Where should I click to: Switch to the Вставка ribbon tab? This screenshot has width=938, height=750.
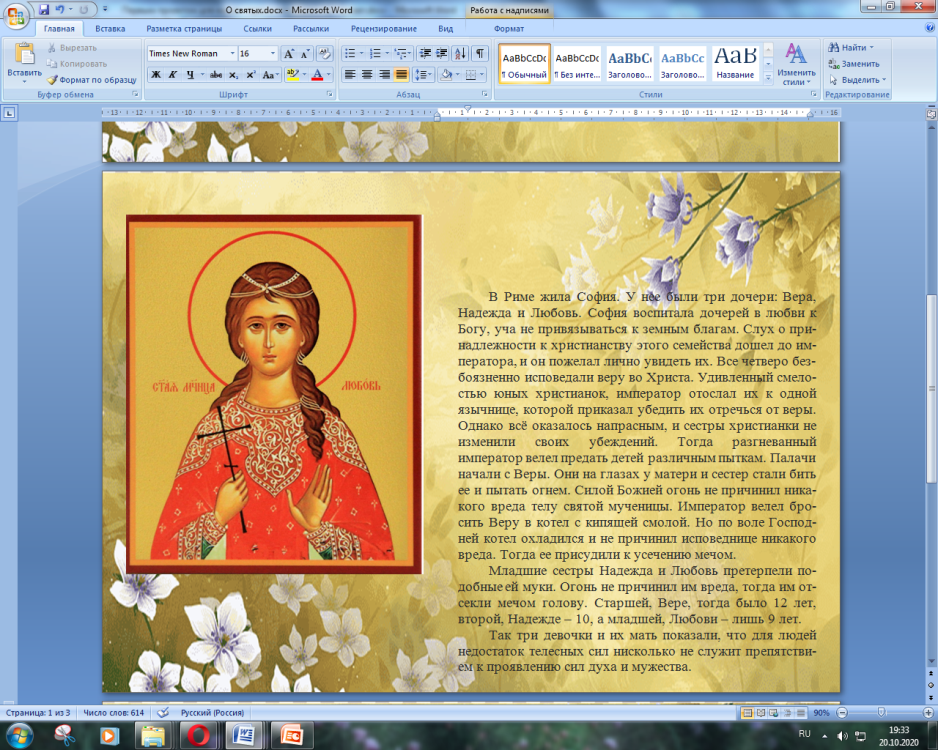pyautogui.click(x=110, y=29)
